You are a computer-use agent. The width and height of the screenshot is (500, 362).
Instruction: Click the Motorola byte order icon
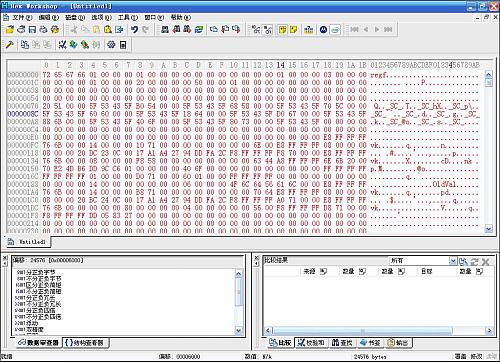click(323, 30)
